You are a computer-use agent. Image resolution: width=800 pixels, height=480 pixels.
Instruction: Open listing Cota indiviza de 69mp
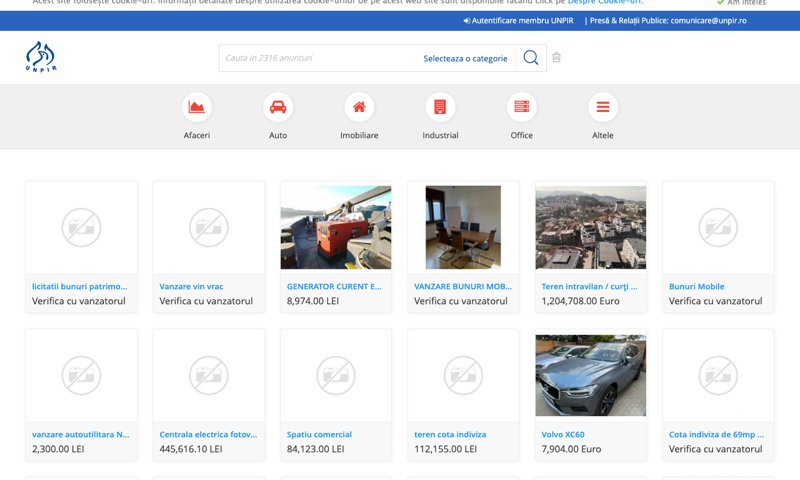point(716,435)
